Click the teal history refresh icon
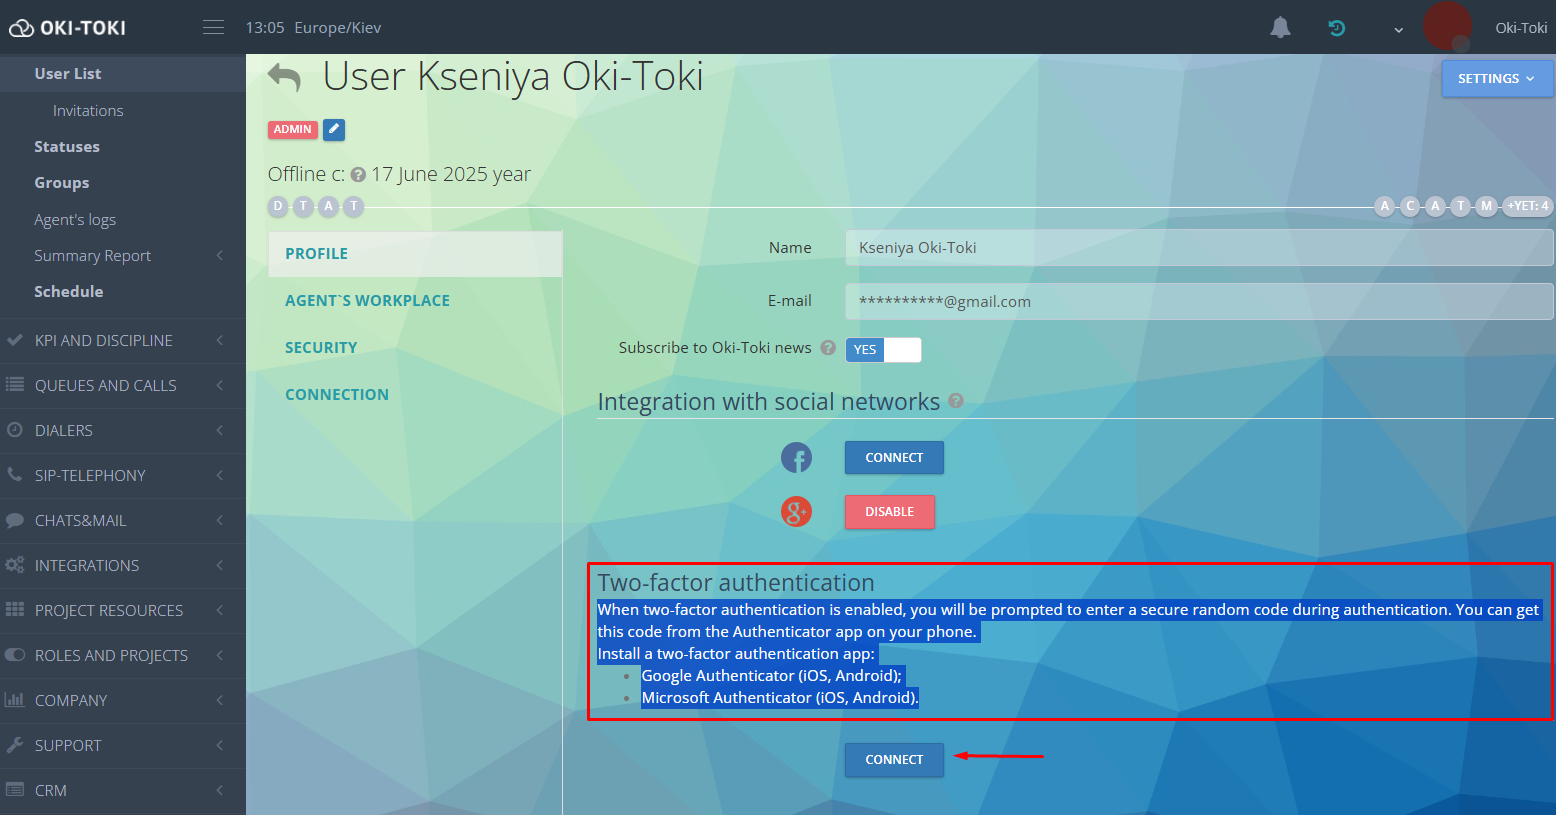 click(1337, 28)
